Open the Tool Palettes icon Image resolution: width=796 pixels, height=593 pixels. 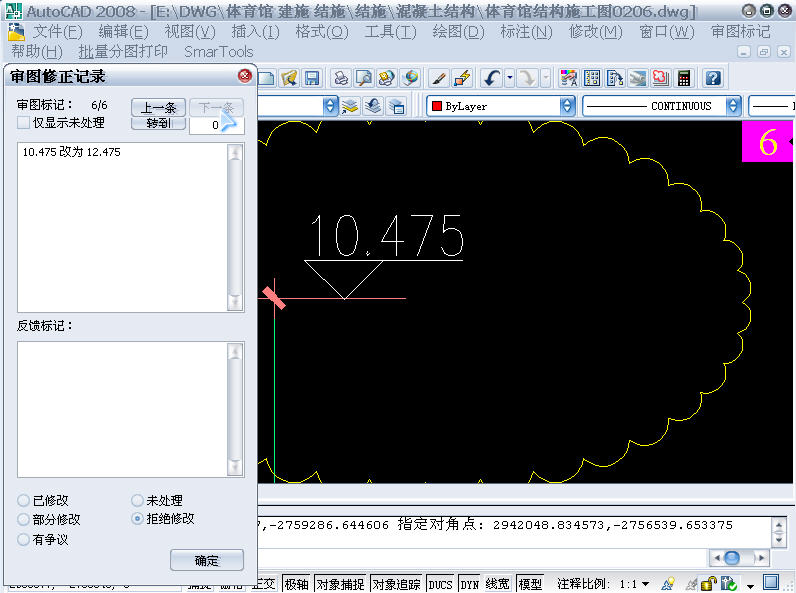coord(615,78)
